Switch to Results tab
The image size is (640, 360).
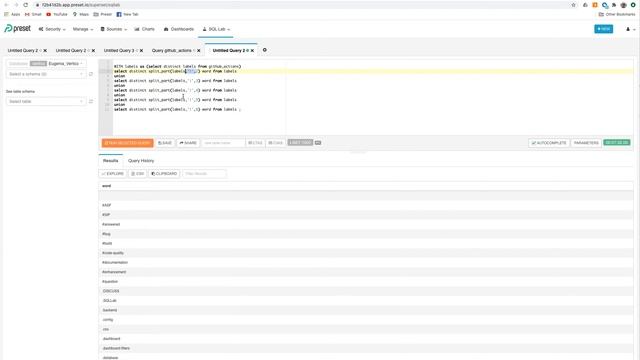point(111,161)
